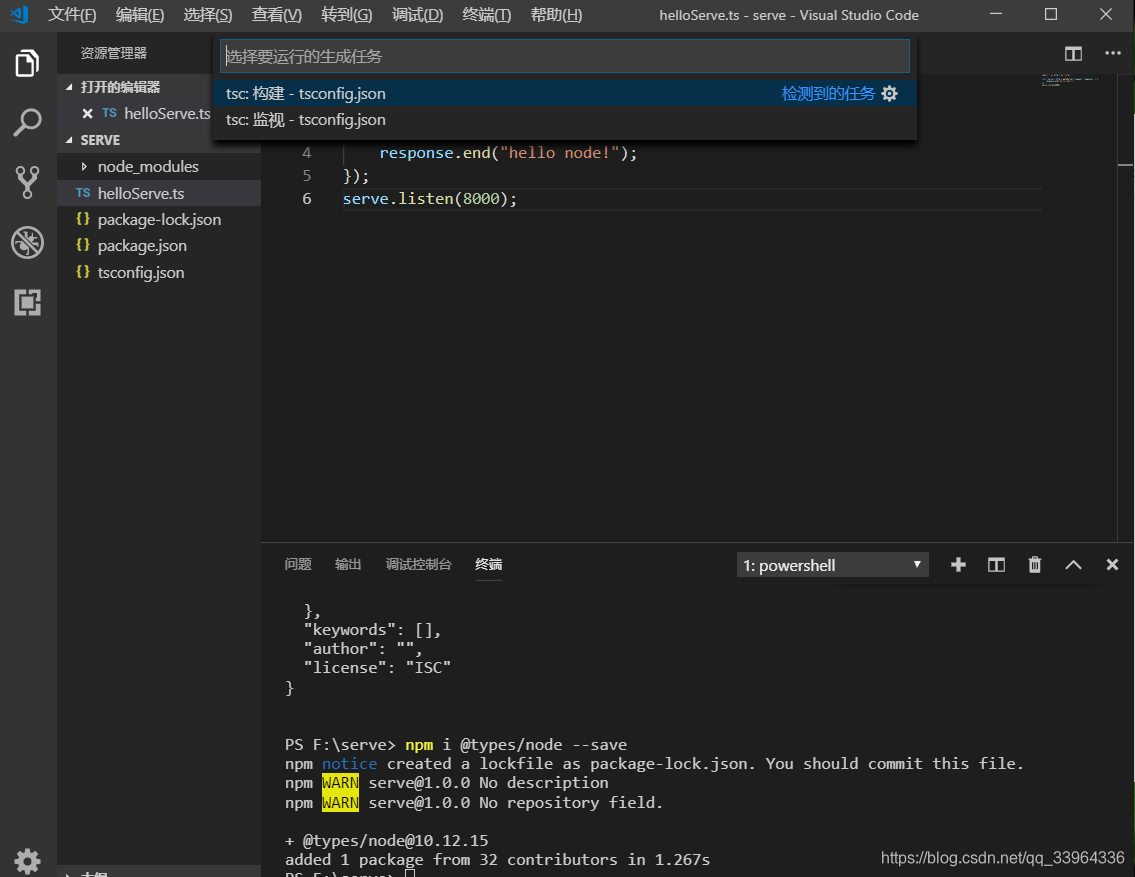Select terminal from '1: powershell' dropdown
1135x877 pixels.
point(832,565)
